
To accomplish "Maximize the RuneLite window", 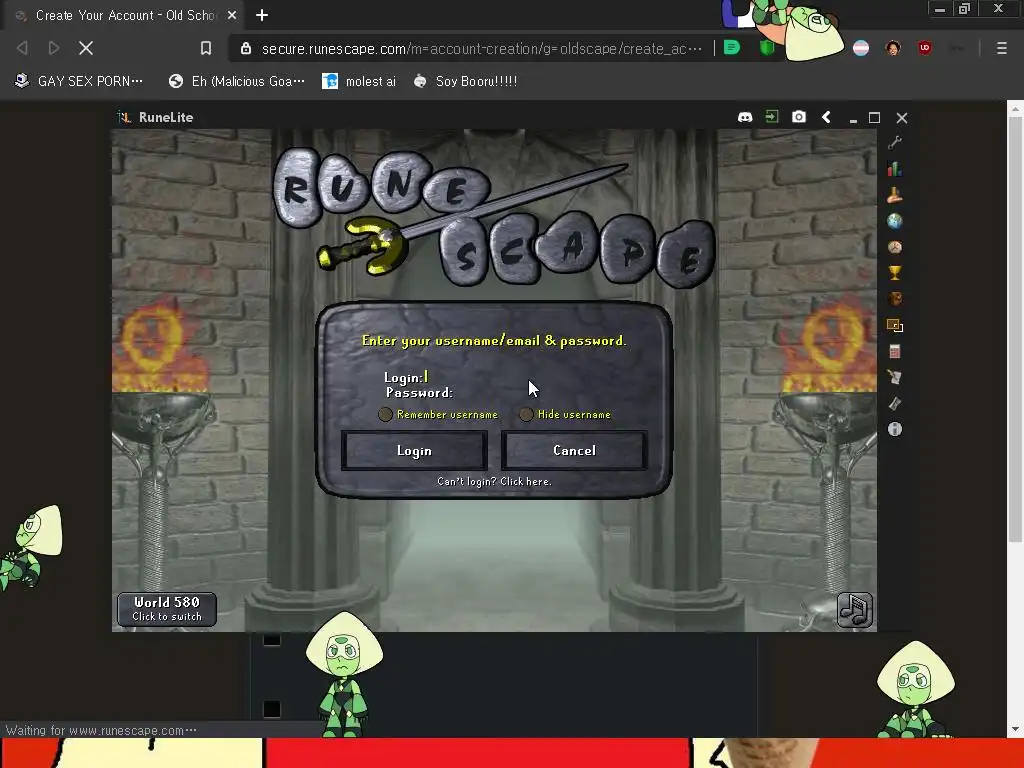I will coord(874,118).
